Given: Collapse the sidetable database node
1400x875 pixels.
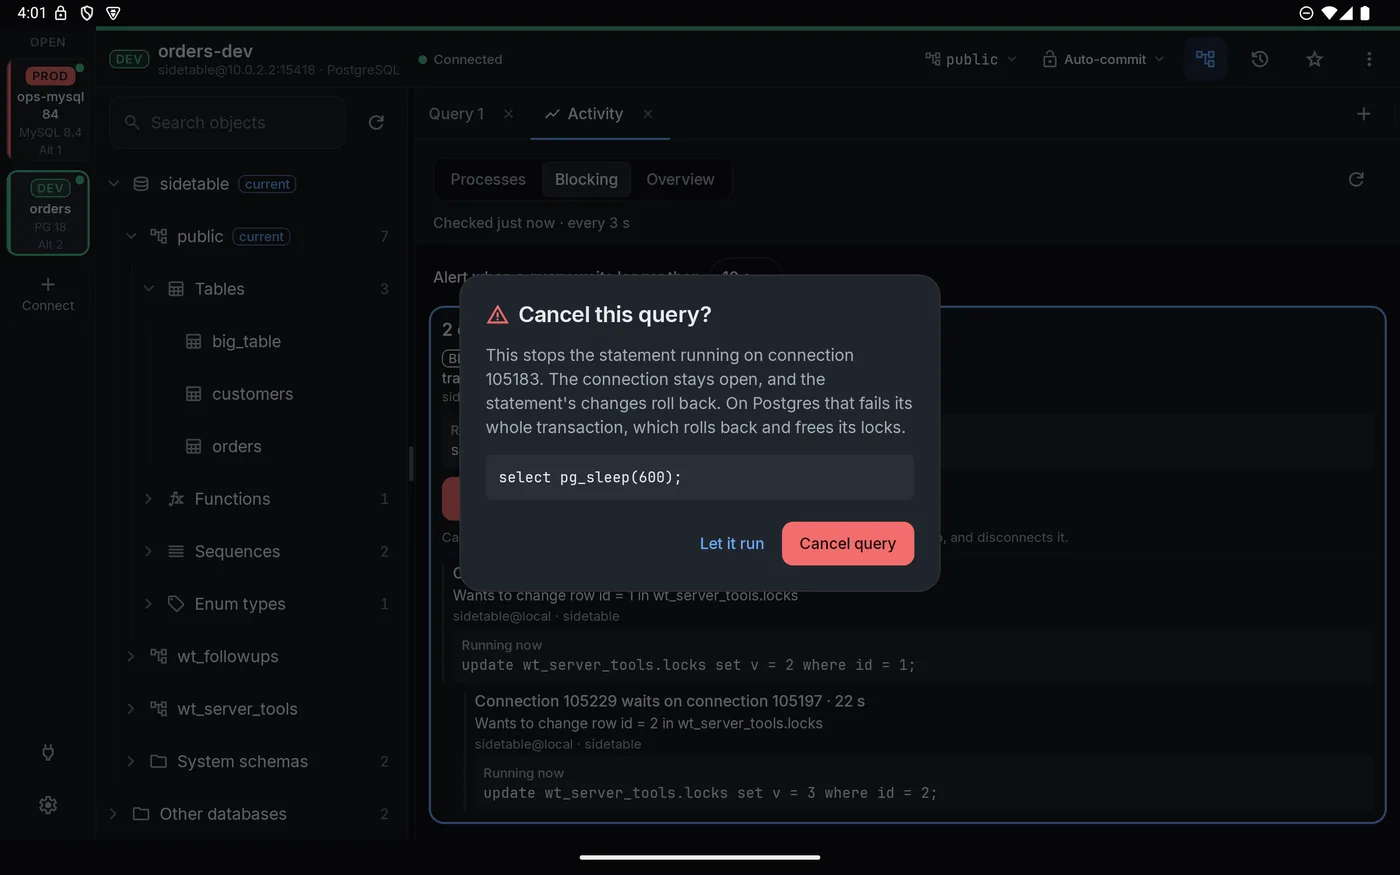Looking at the screenshot, I should (113, 184).
